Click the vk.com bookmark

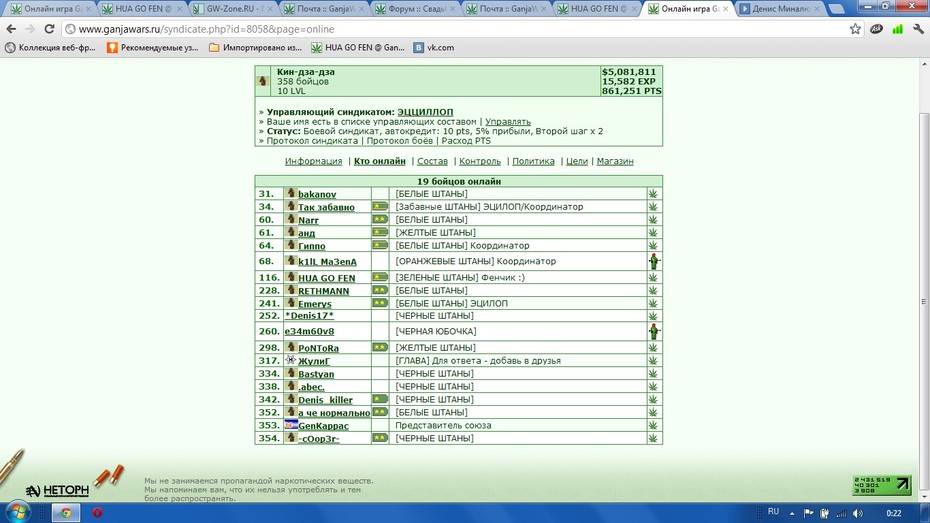coord(434,47)
